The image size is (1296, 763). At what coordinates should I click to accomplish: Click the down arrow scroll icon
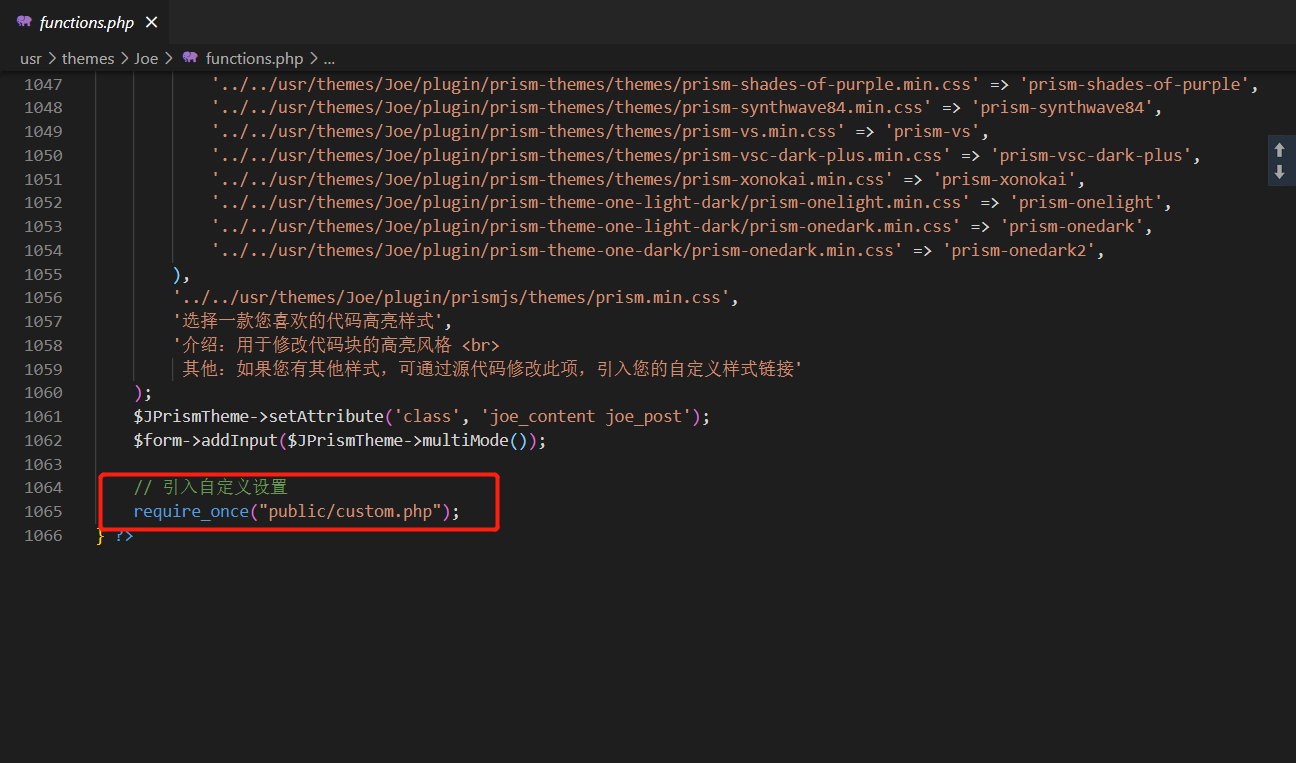[x=1279, y=172]
